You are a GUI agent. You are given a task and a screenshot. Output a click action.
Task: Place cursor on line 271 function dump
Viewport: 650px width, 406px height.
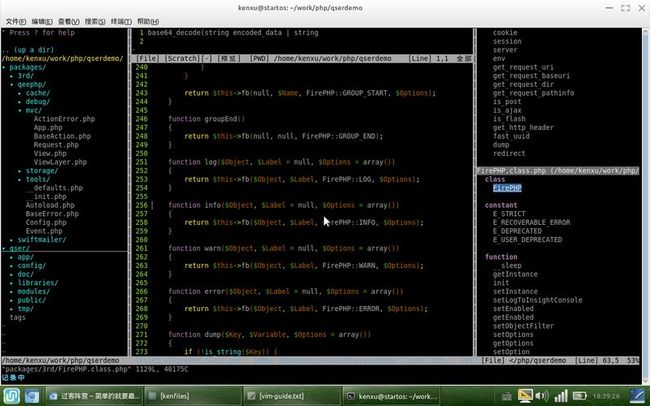pos(269,335)
